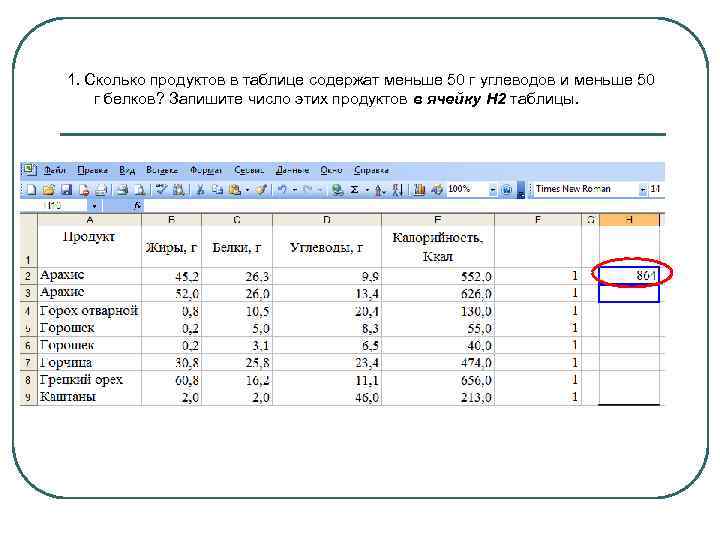The width and height of the screenshot is (720, 540).
Task: Click the Углеводы, г header cell
Action: tap(326, 247)
